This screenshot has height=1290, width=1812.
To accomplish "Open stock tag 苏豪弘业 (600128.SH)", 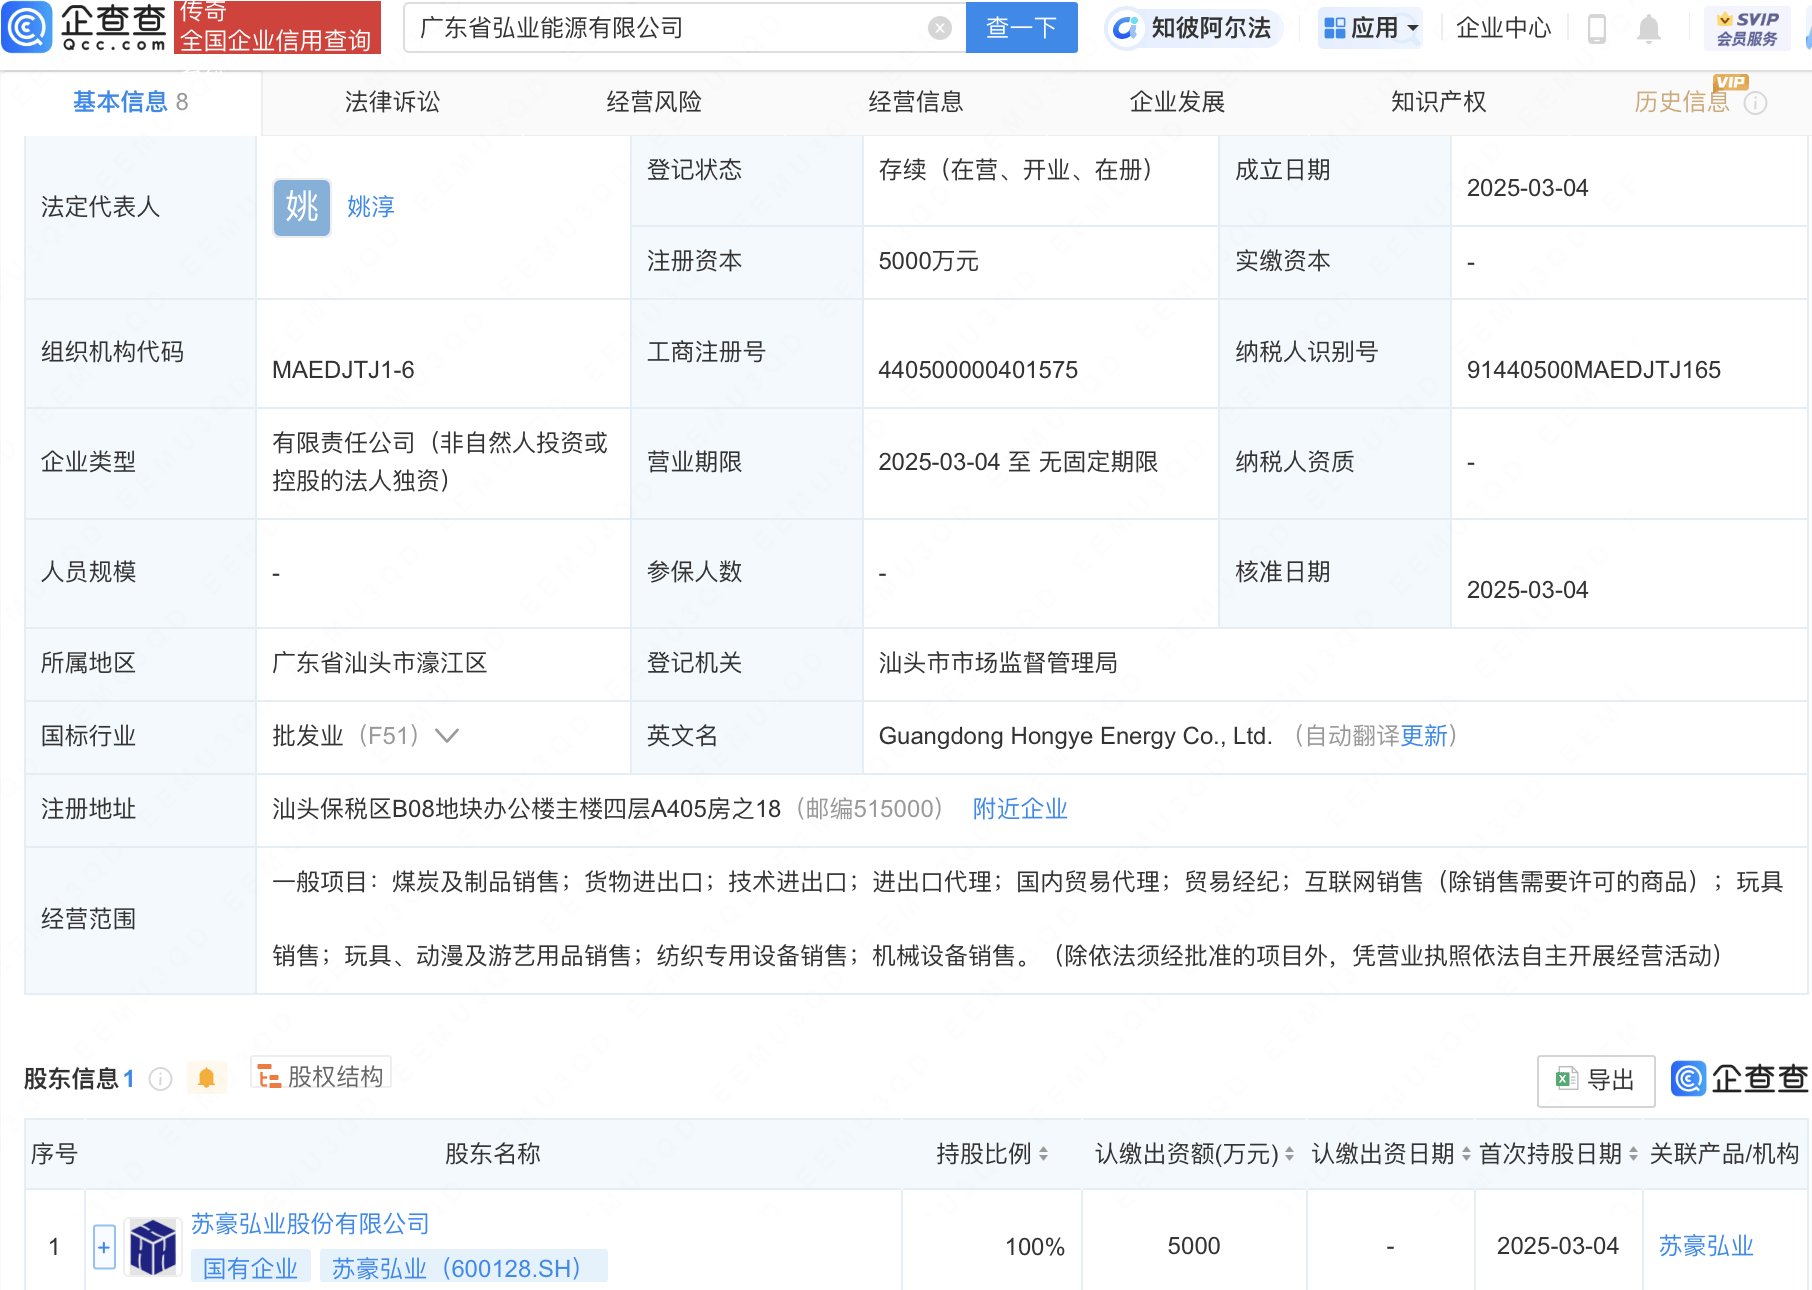I will tap(463, 1269).
